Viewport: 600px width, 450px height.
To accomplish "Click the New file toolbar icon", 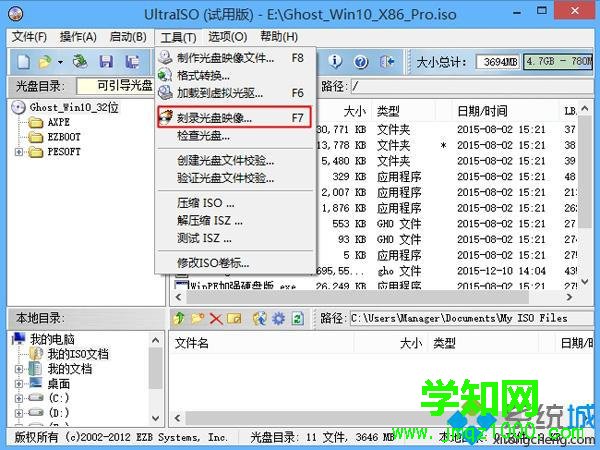I will tap(23, 62).
